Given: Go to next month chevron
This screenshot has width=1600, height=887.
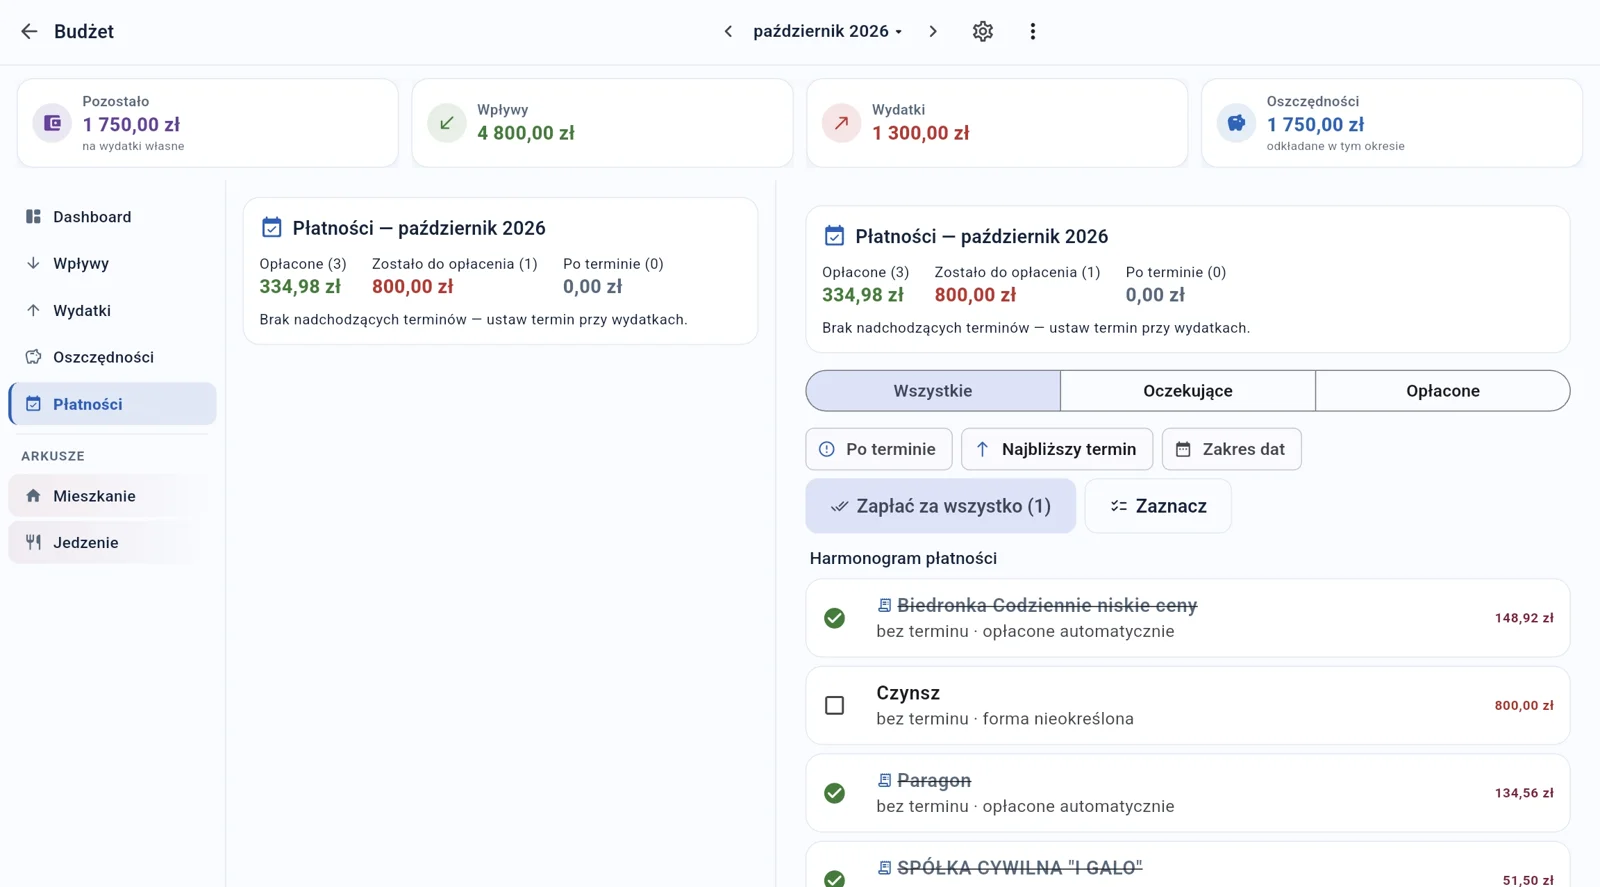Looking at the screenshot, I should (x=933, y=31).
